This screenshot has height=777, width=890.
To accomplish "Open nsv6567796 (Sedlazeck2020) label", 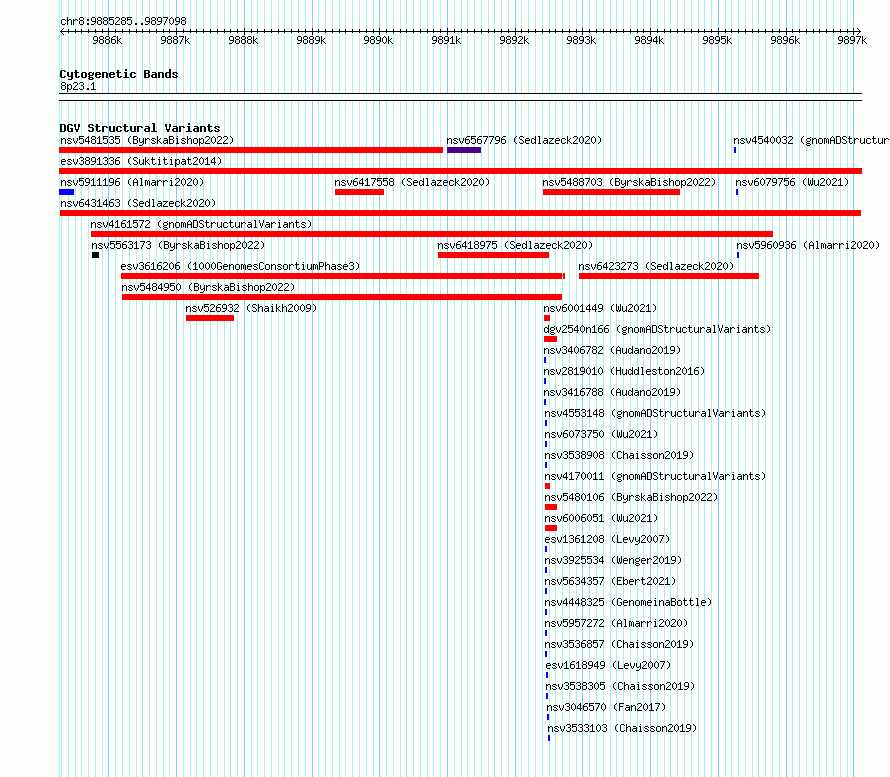I will click(x=524, y=140).
